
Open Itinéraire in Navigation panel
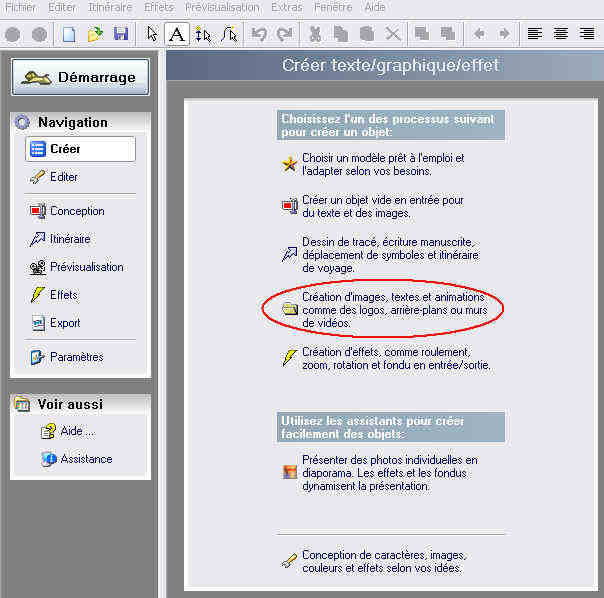pyautogui.click(x=60, y=239)
